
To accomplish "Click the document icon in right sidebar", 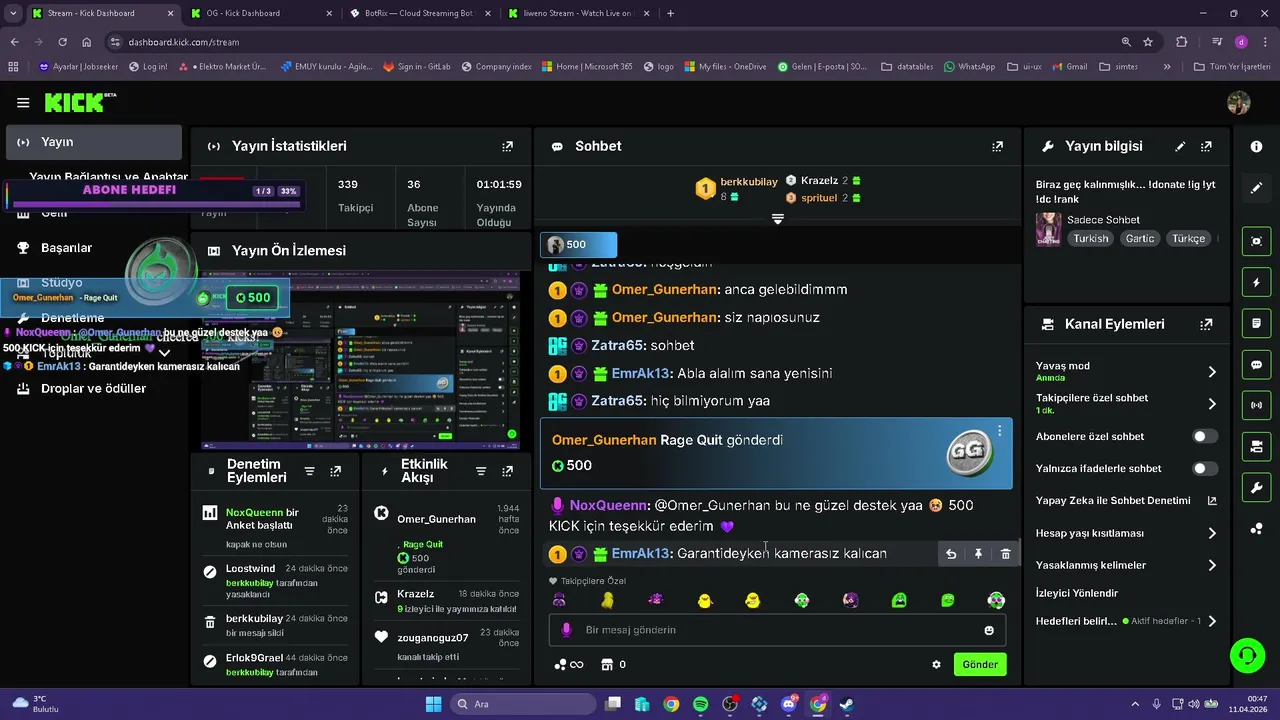I will 1256,324.
